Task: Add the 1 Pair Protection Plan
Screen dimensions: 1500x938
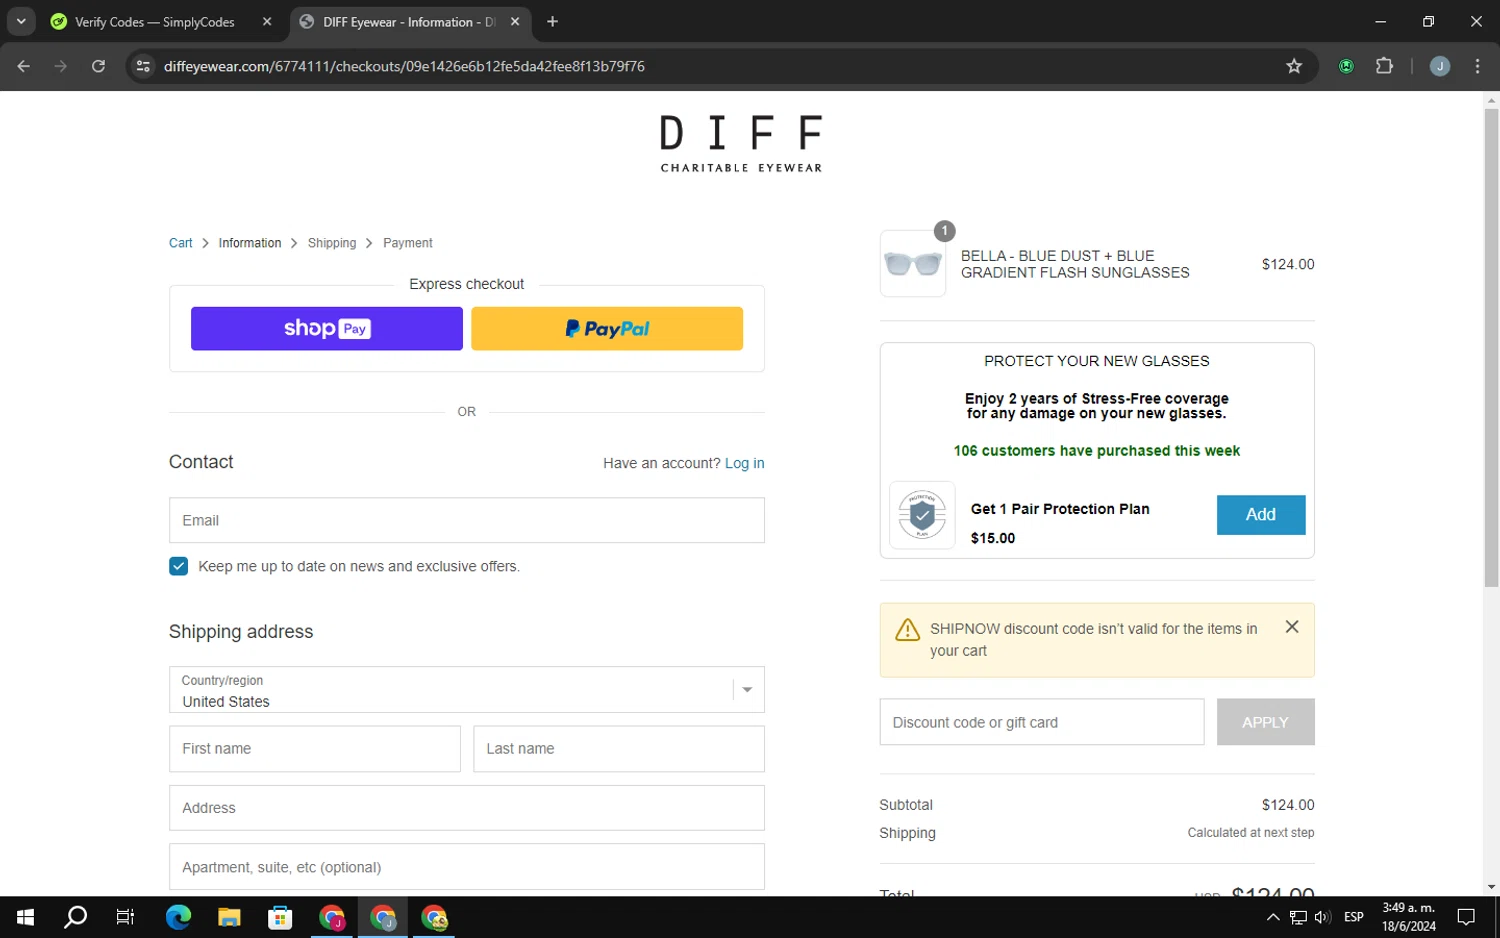Action: [x=1260, y=515]
